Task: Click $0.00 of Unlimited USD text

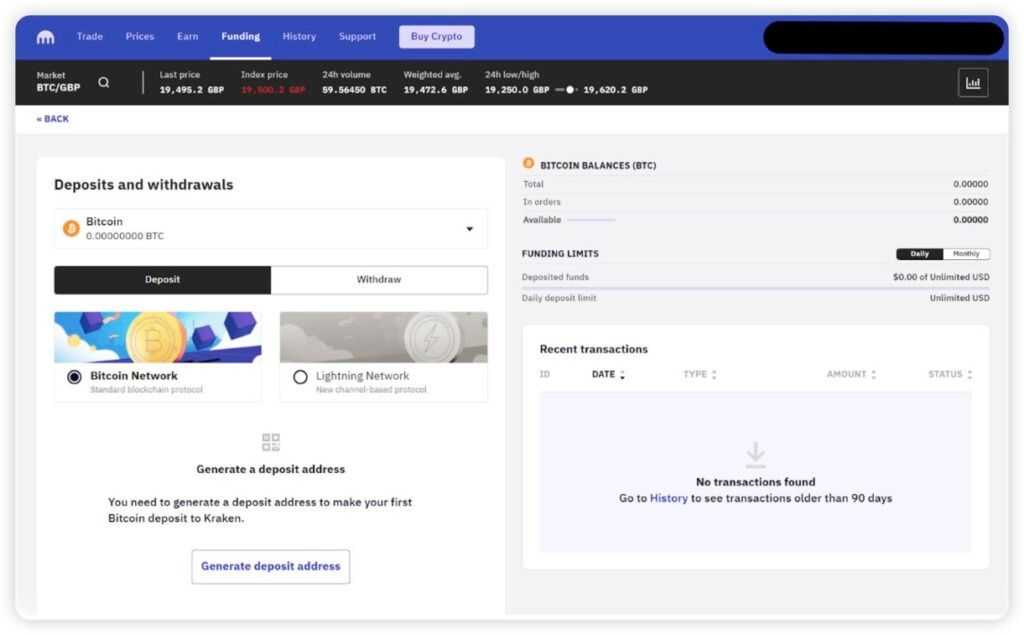Action: coord(941,277)
